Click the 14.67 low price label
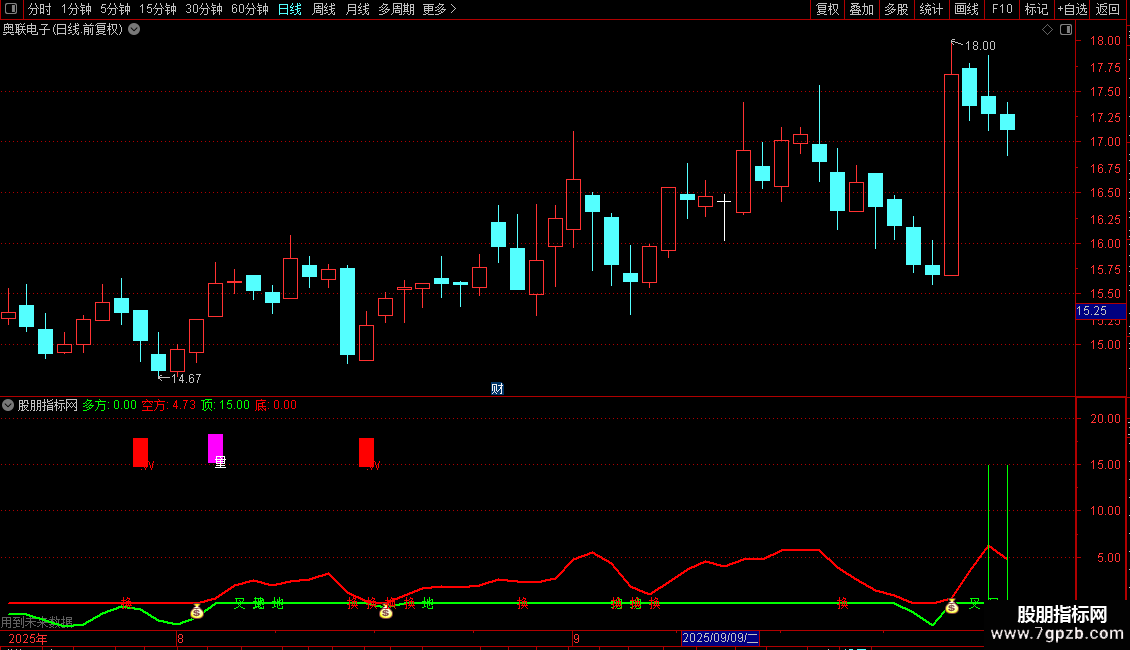 coord(186,378)
